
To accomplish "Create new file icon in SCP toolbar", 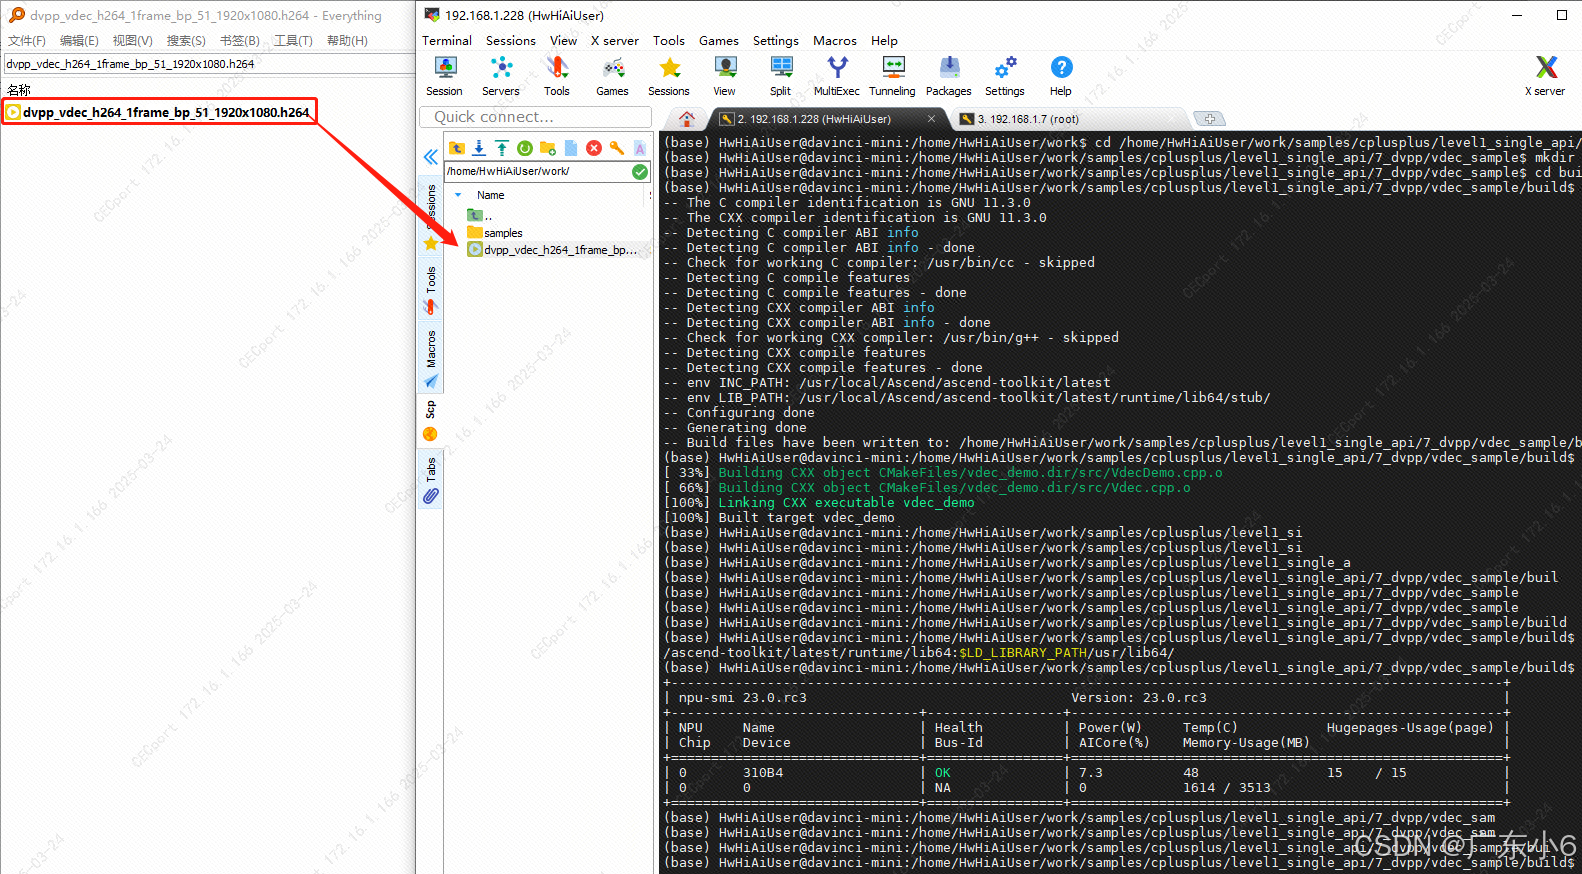I will pyautogui.click(x=571, y=148).
